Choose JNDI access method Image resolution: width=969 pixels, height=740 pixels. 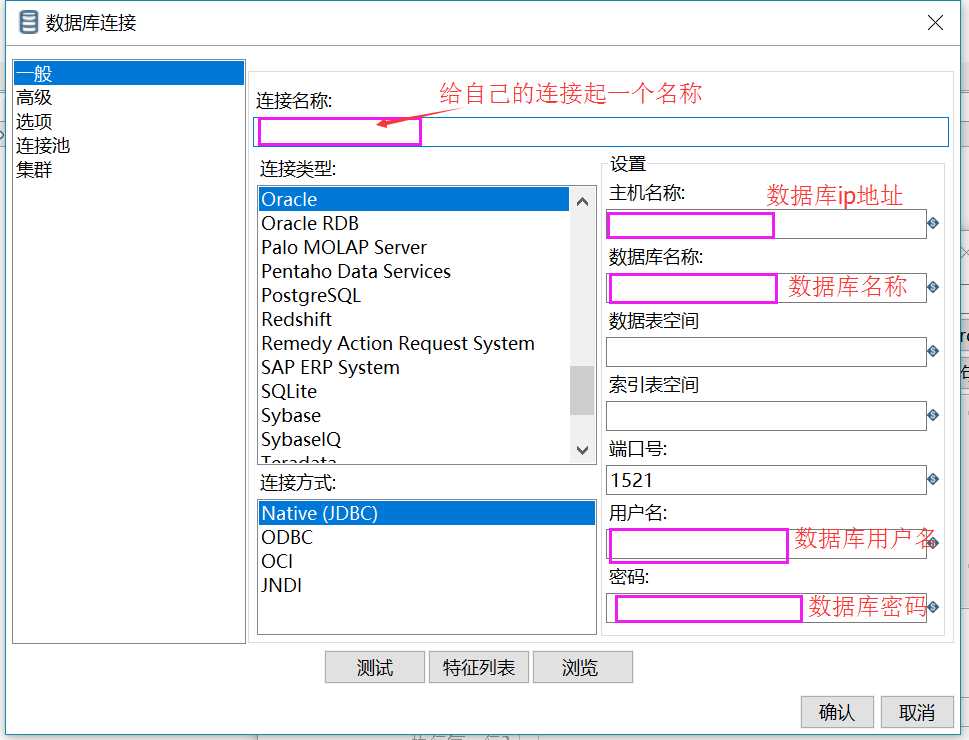point(426,585)
